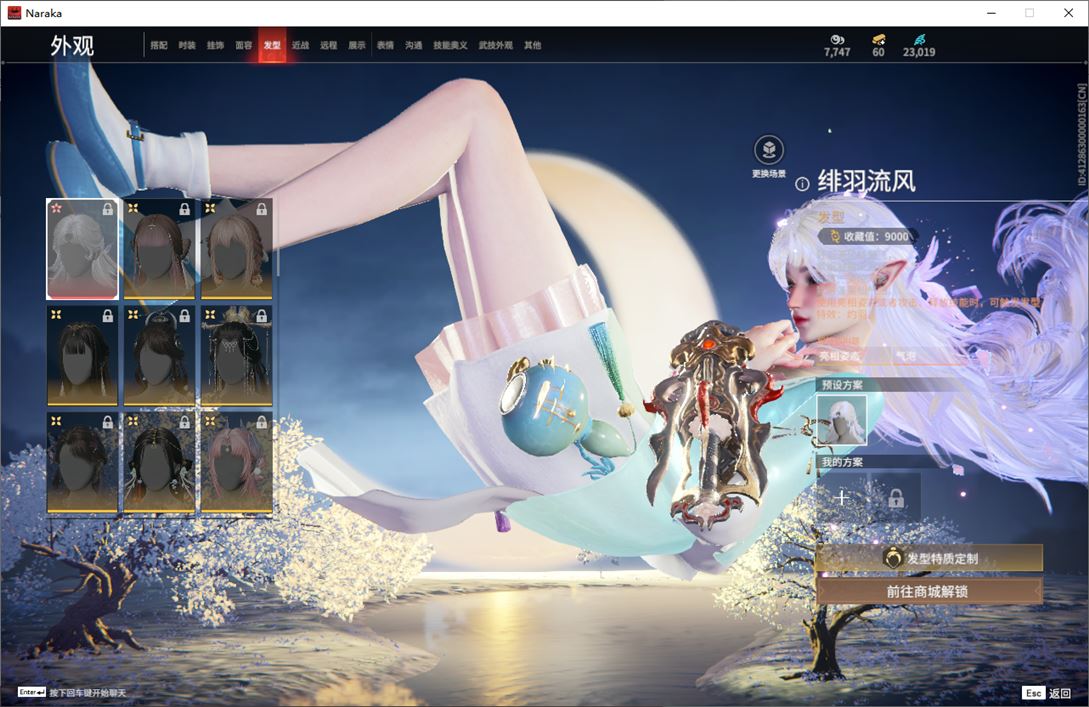Choose the black hairstyle with silver headband
Image resolution: width=1089 pixels, height=707 pixels.
click(x=159, y=356)
